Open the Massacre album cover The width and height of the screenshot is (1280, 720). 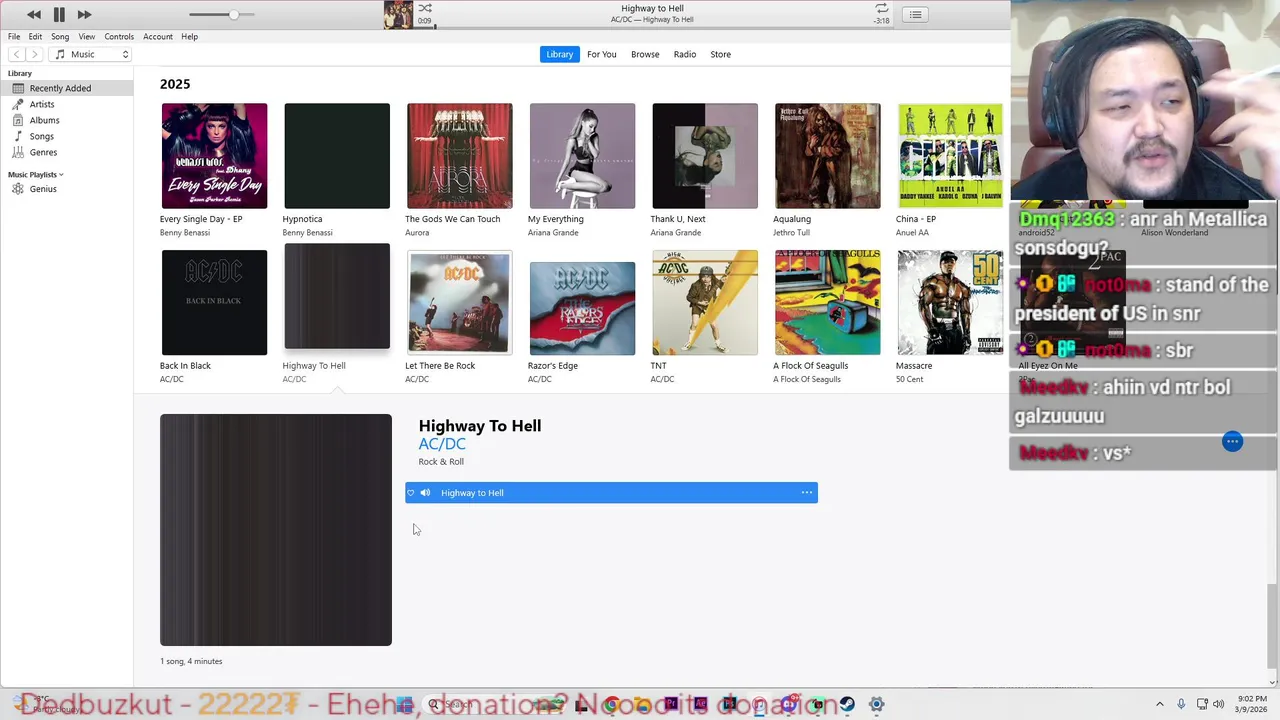[x=950, y=302]
